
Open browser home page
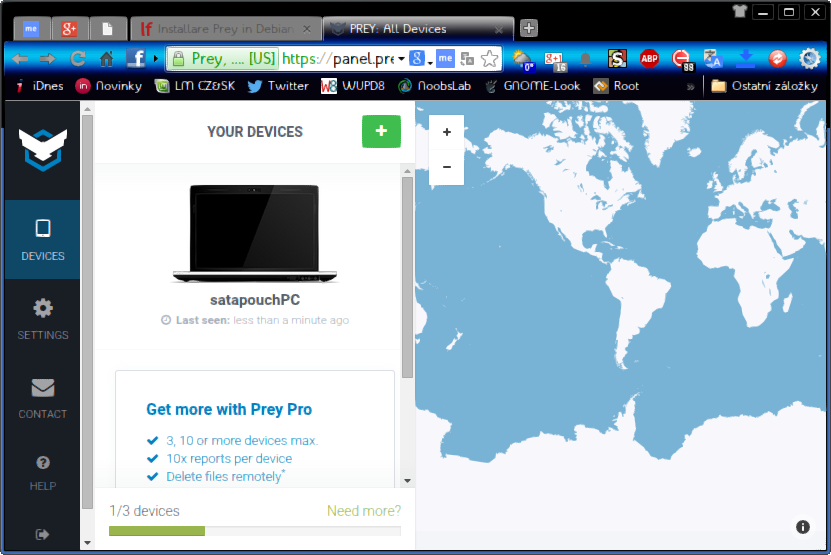coord(107,59)
